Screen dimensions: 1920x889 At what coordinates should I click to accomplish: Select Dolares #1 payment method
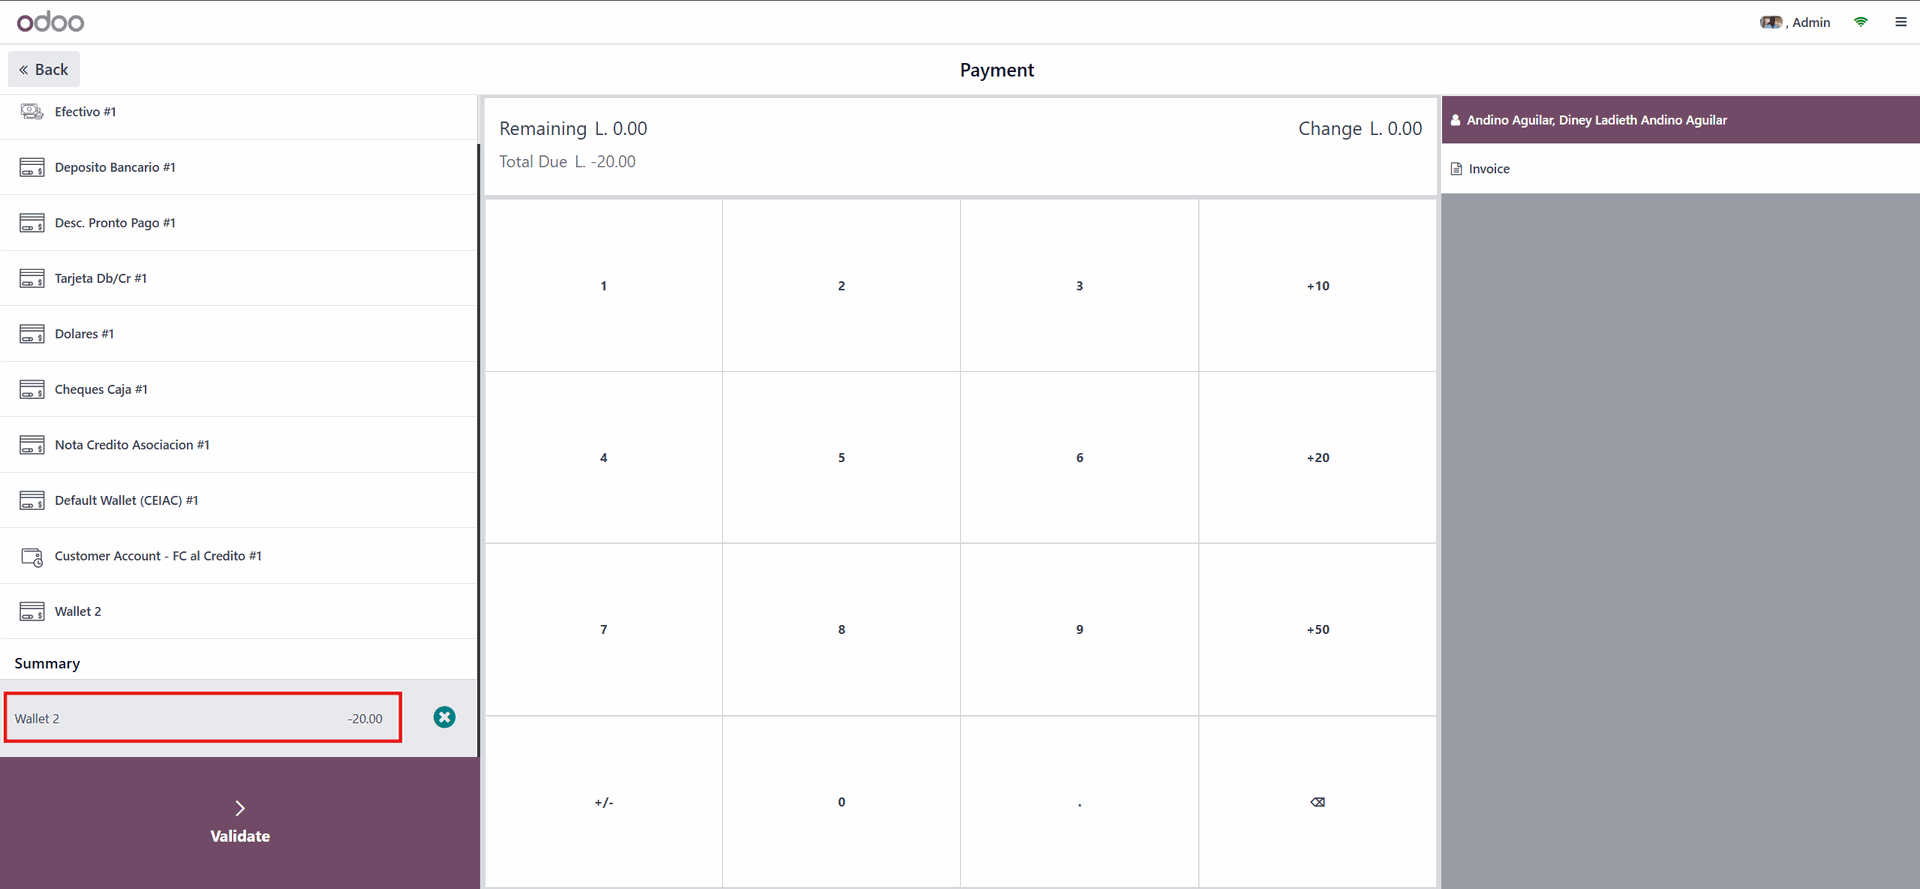pos(84,334)
